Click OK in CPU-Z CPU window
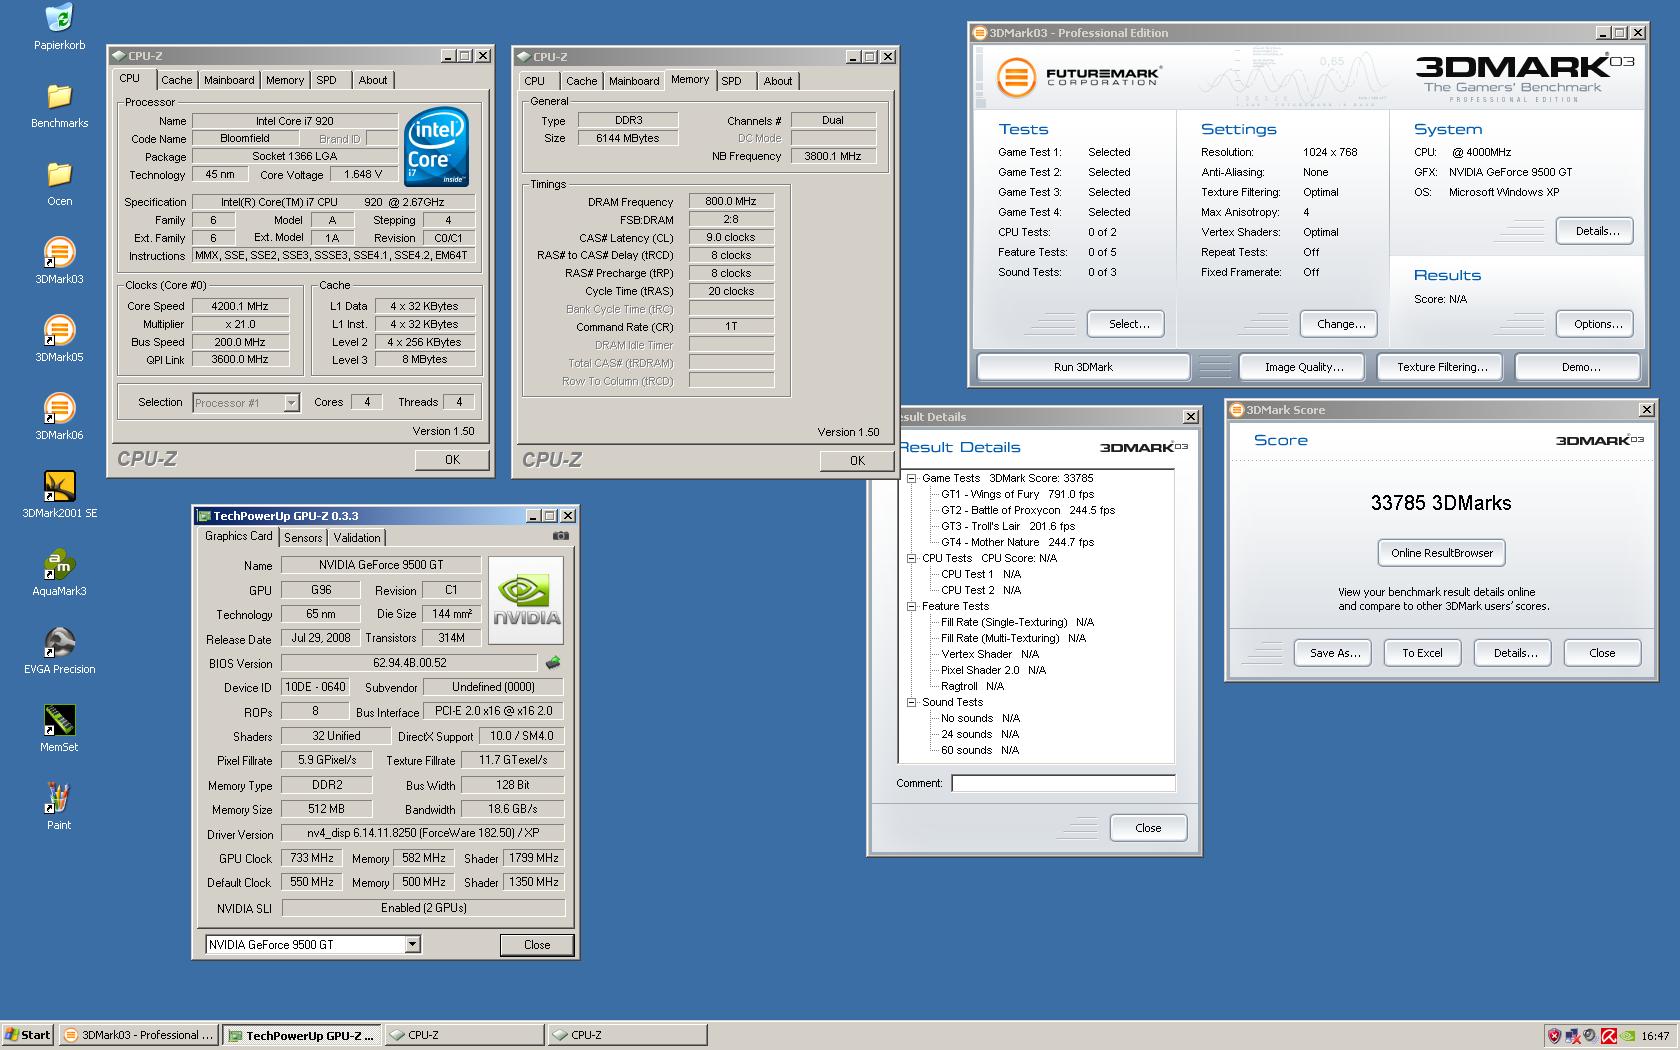 (452, 459)
